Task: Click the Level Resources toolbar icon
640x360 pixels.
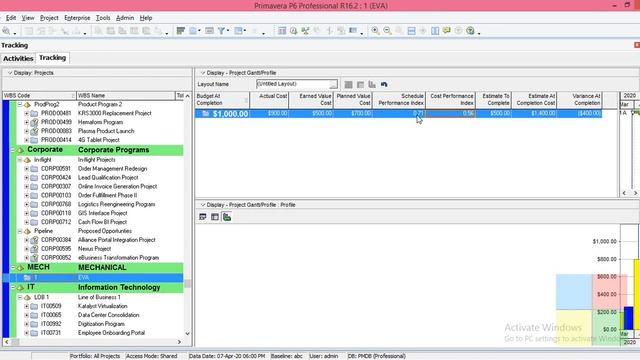Action: (305, 31)
